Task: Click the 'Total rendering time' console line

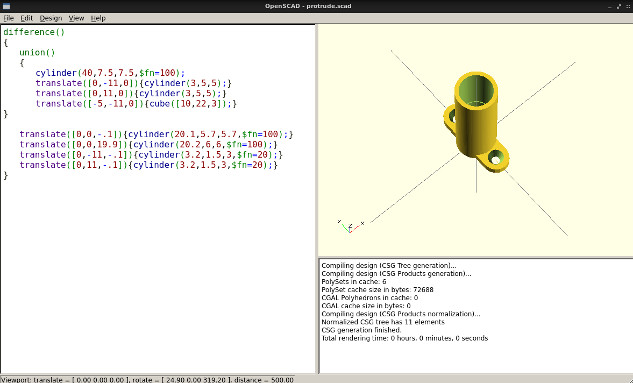Action: pyautogui.click(x=405, y=338)
